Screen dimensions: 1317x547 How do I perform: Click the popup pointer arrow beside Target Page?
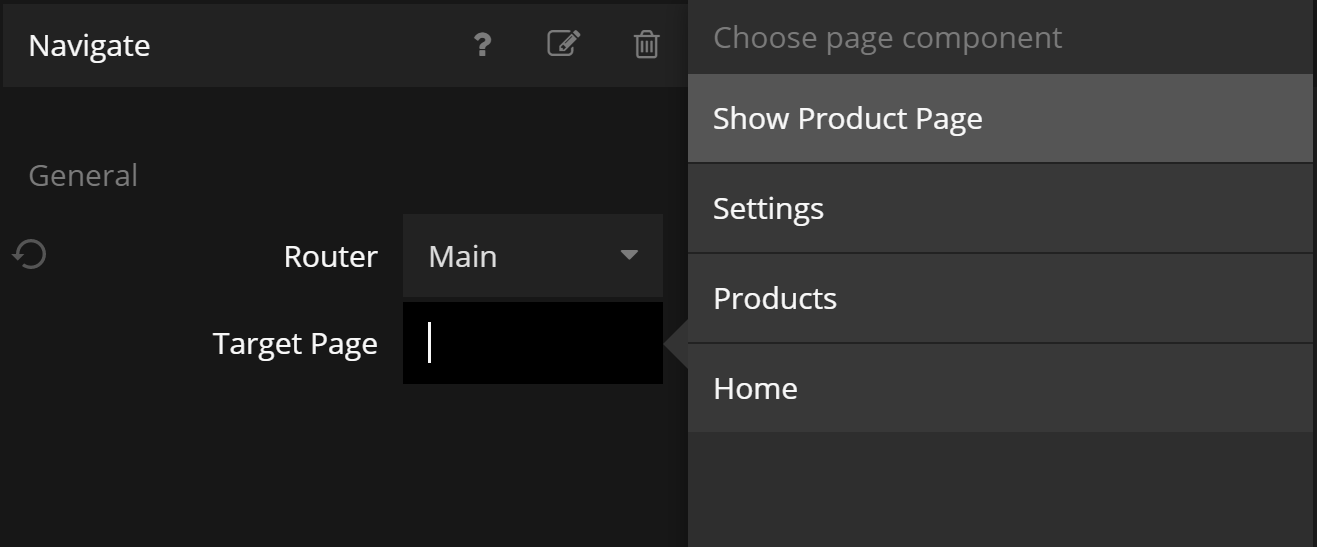tap(676, 344)
